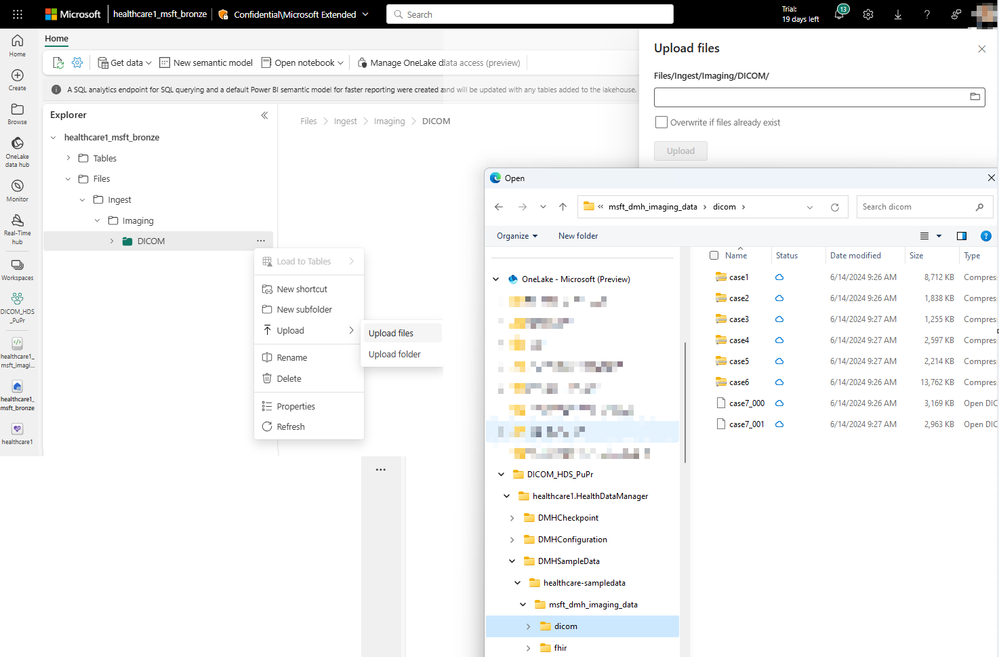The width and height of the screenshot is (999, 657).
Task: Expand the DICOM folder in Explorer
Action: pos(111,241)
